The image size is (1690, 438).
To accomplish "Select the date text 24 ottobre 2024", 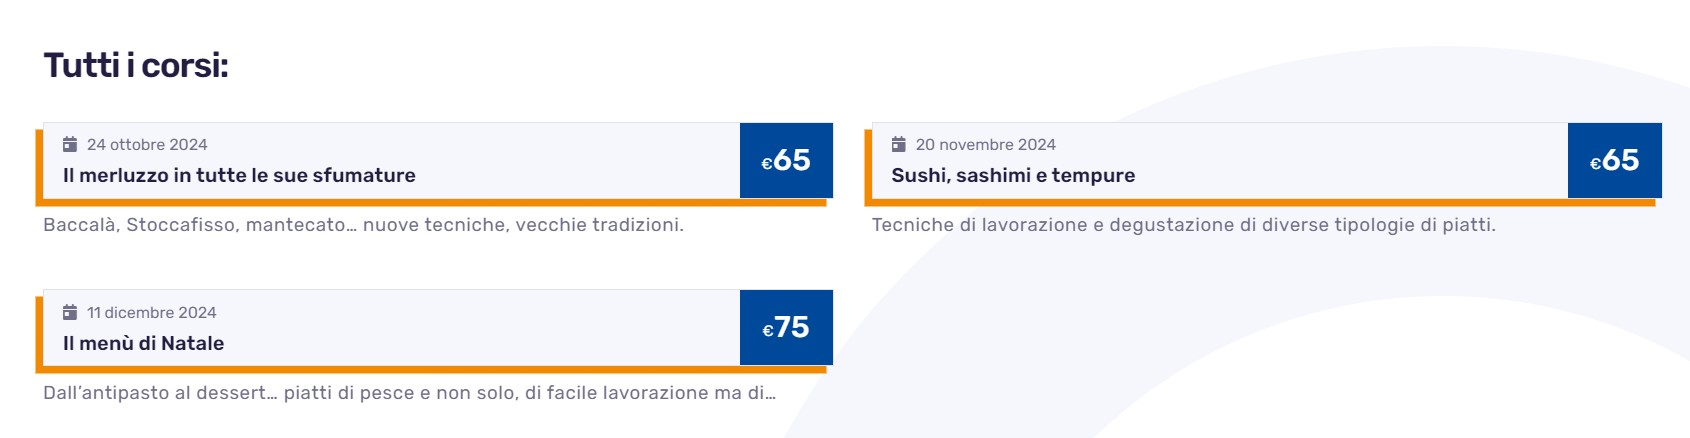I will (x=147, y=145).
